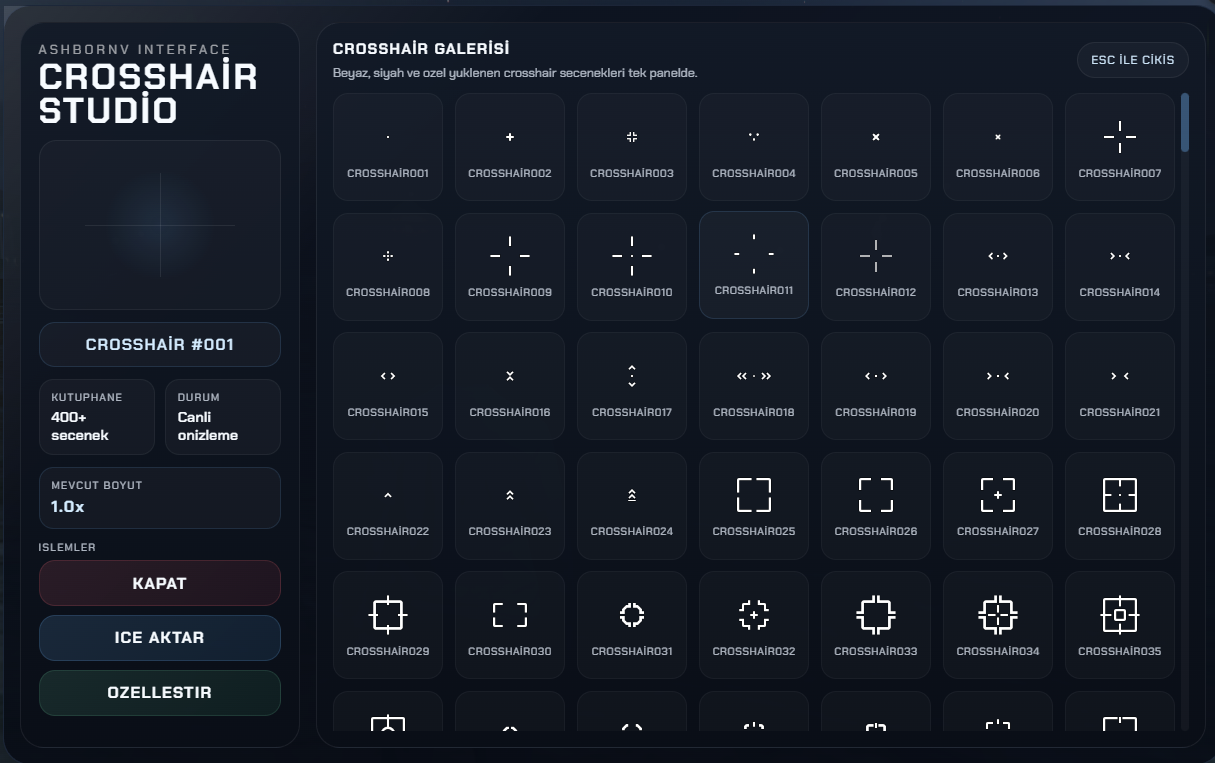Choose the CROSSHAIR007 large cross icon
1215x763 pixels.
[x=1120, y=147]
